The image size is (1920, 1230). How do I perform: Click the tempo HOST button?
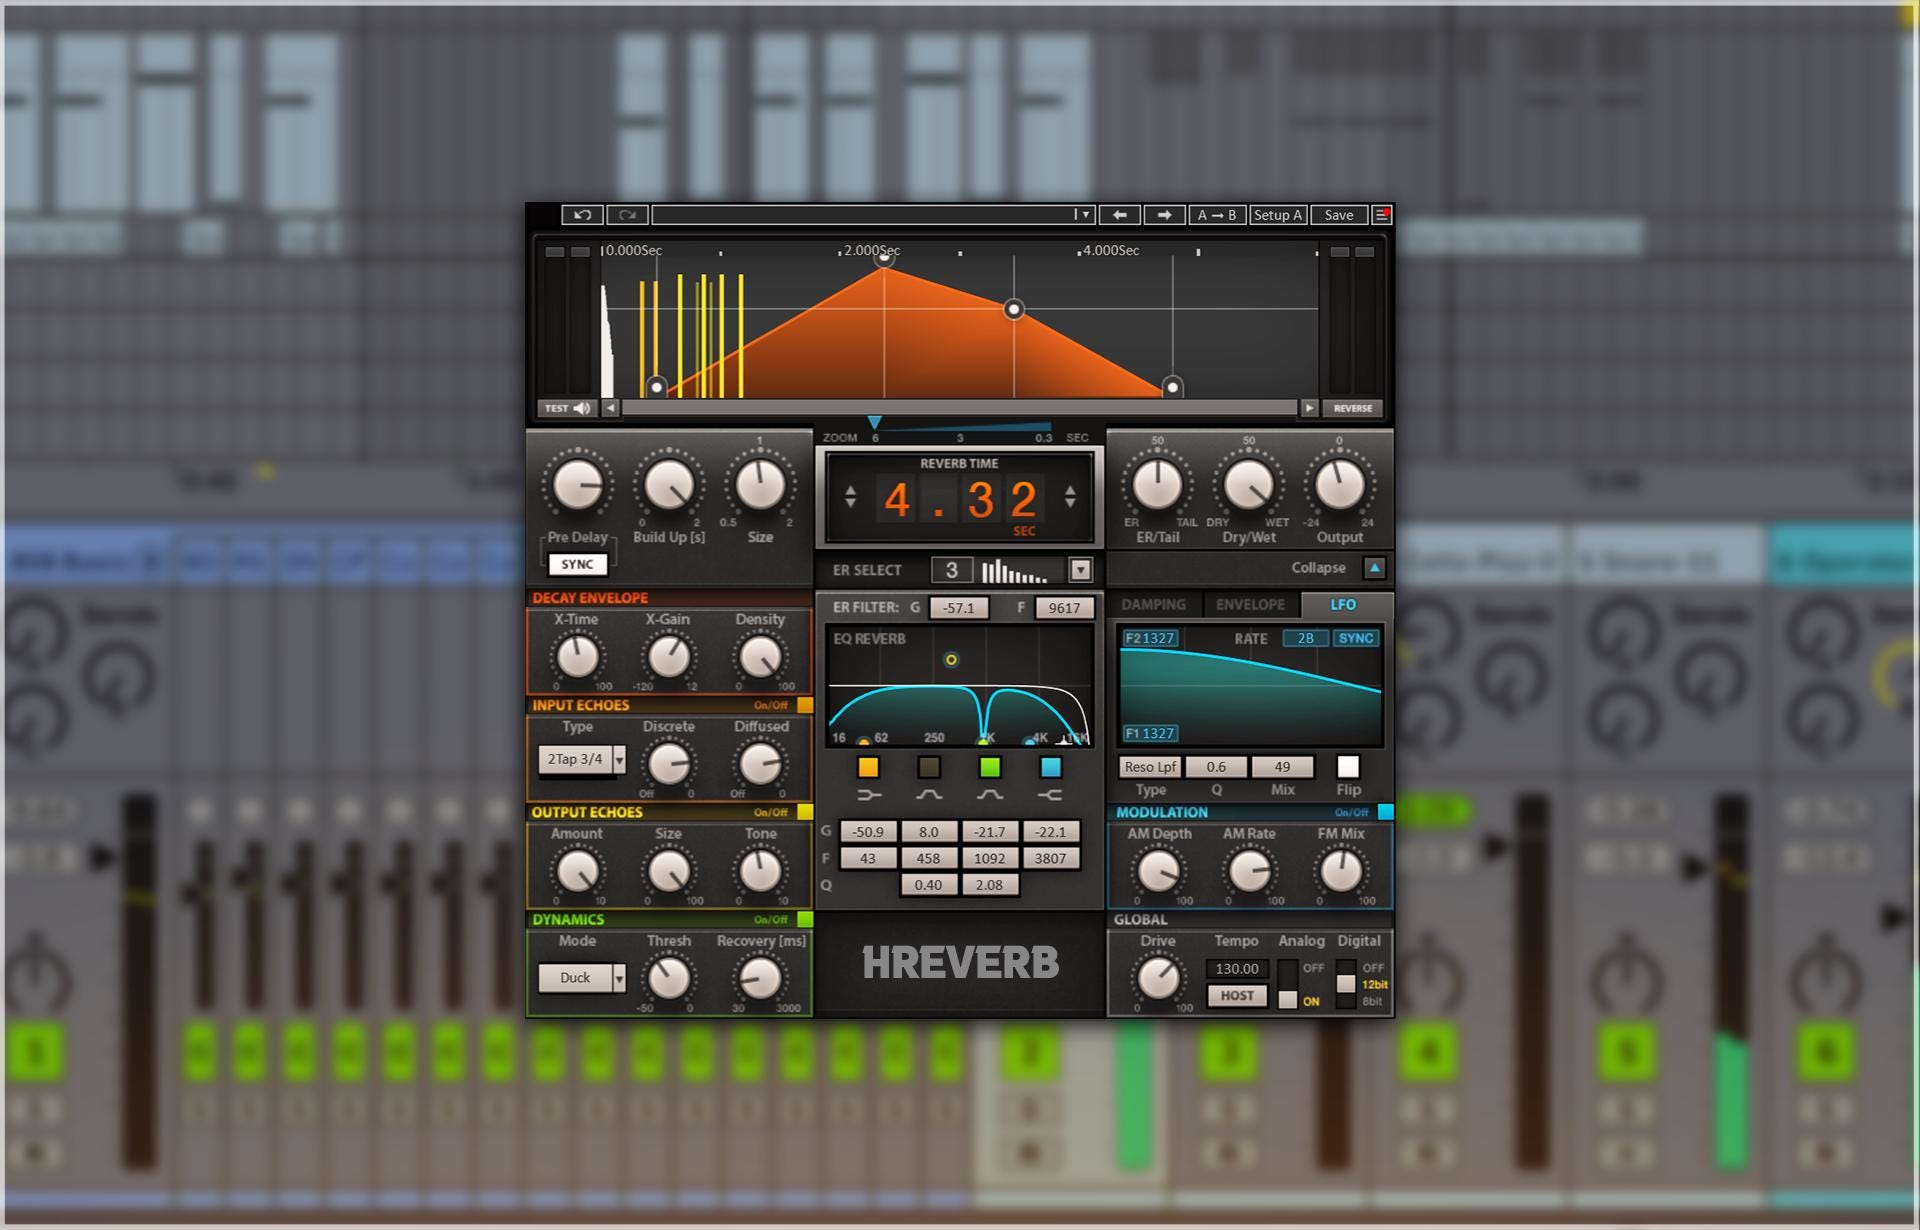1237,996
